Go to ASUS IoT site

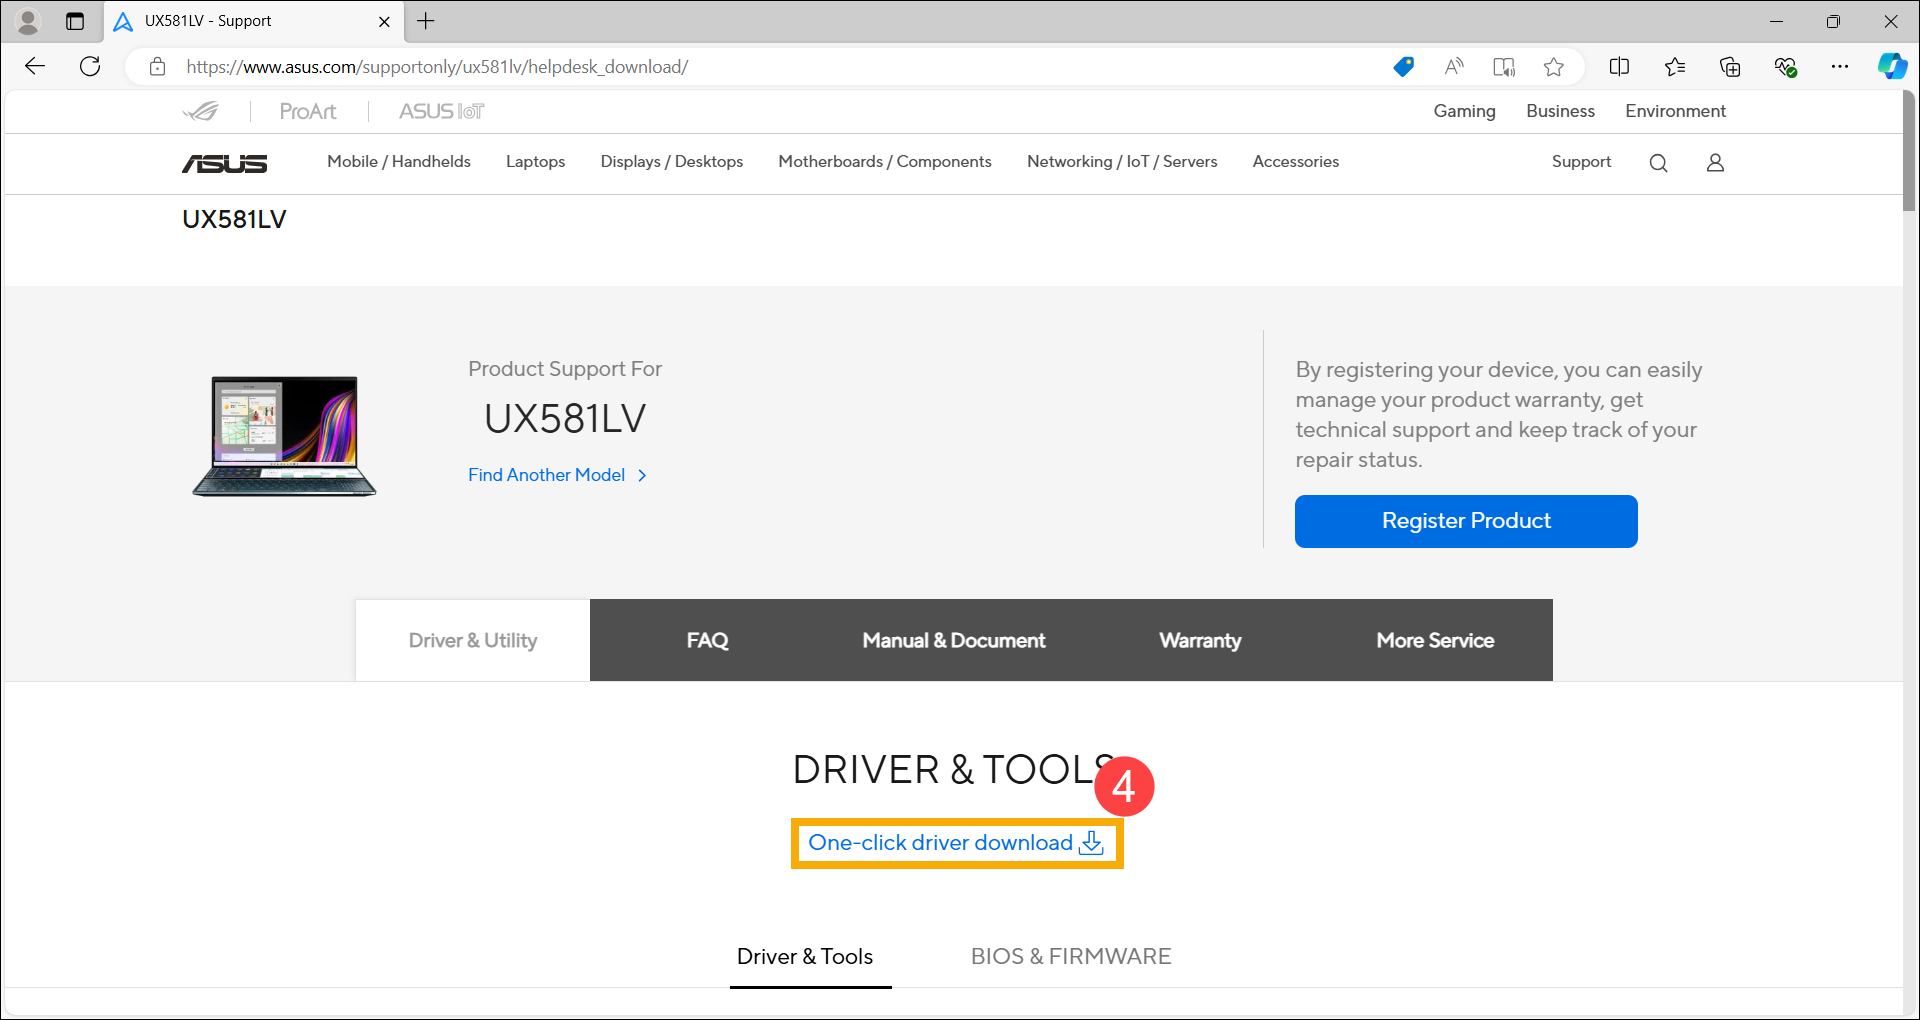click(441, 111)
